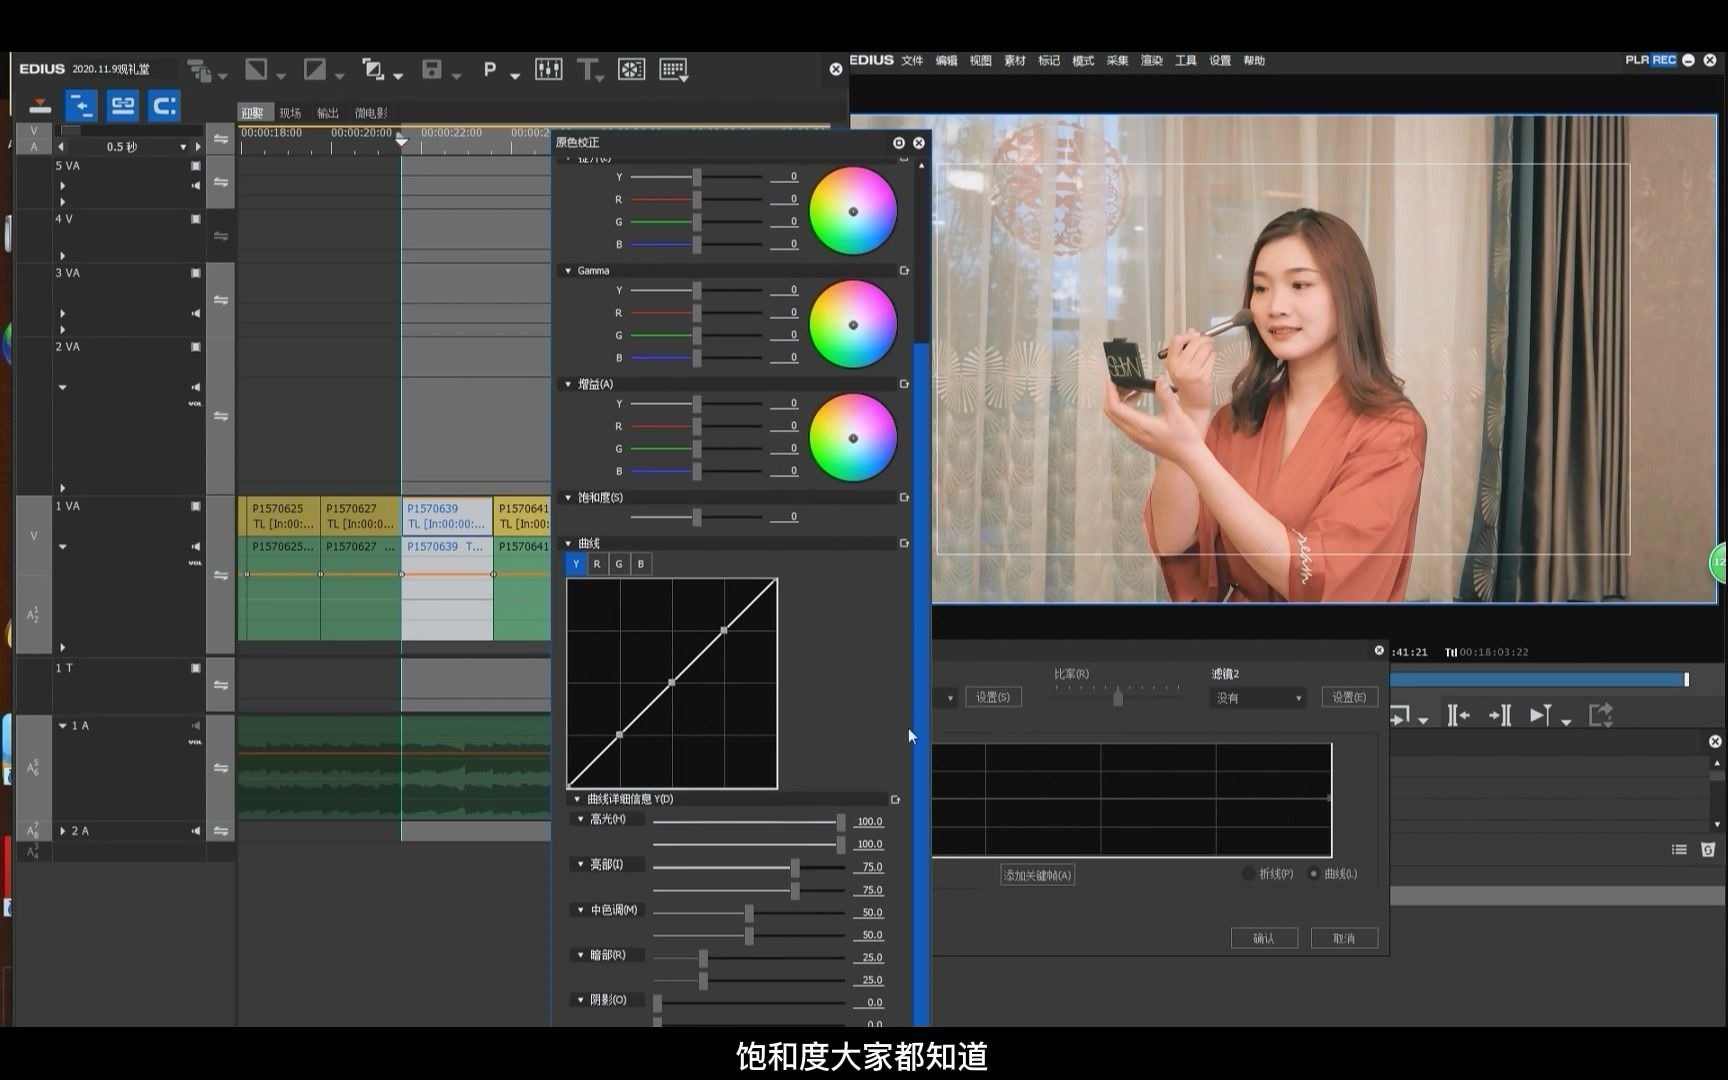The height and width of the screenshot is (1080, 1728).
Task: Click the save project icon in the toolbar
Action: [x=432, y=69]
